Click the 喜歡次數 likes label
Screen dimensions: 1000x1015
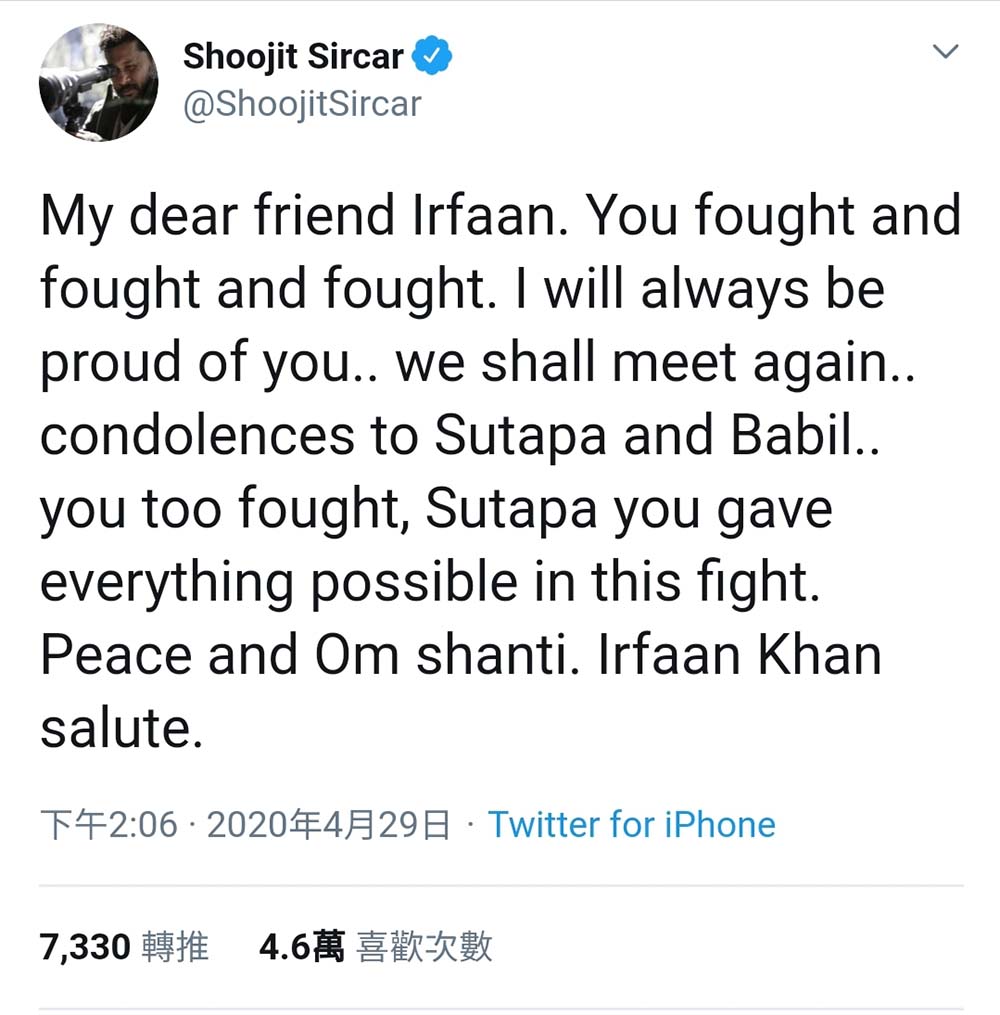click(424, 946)
